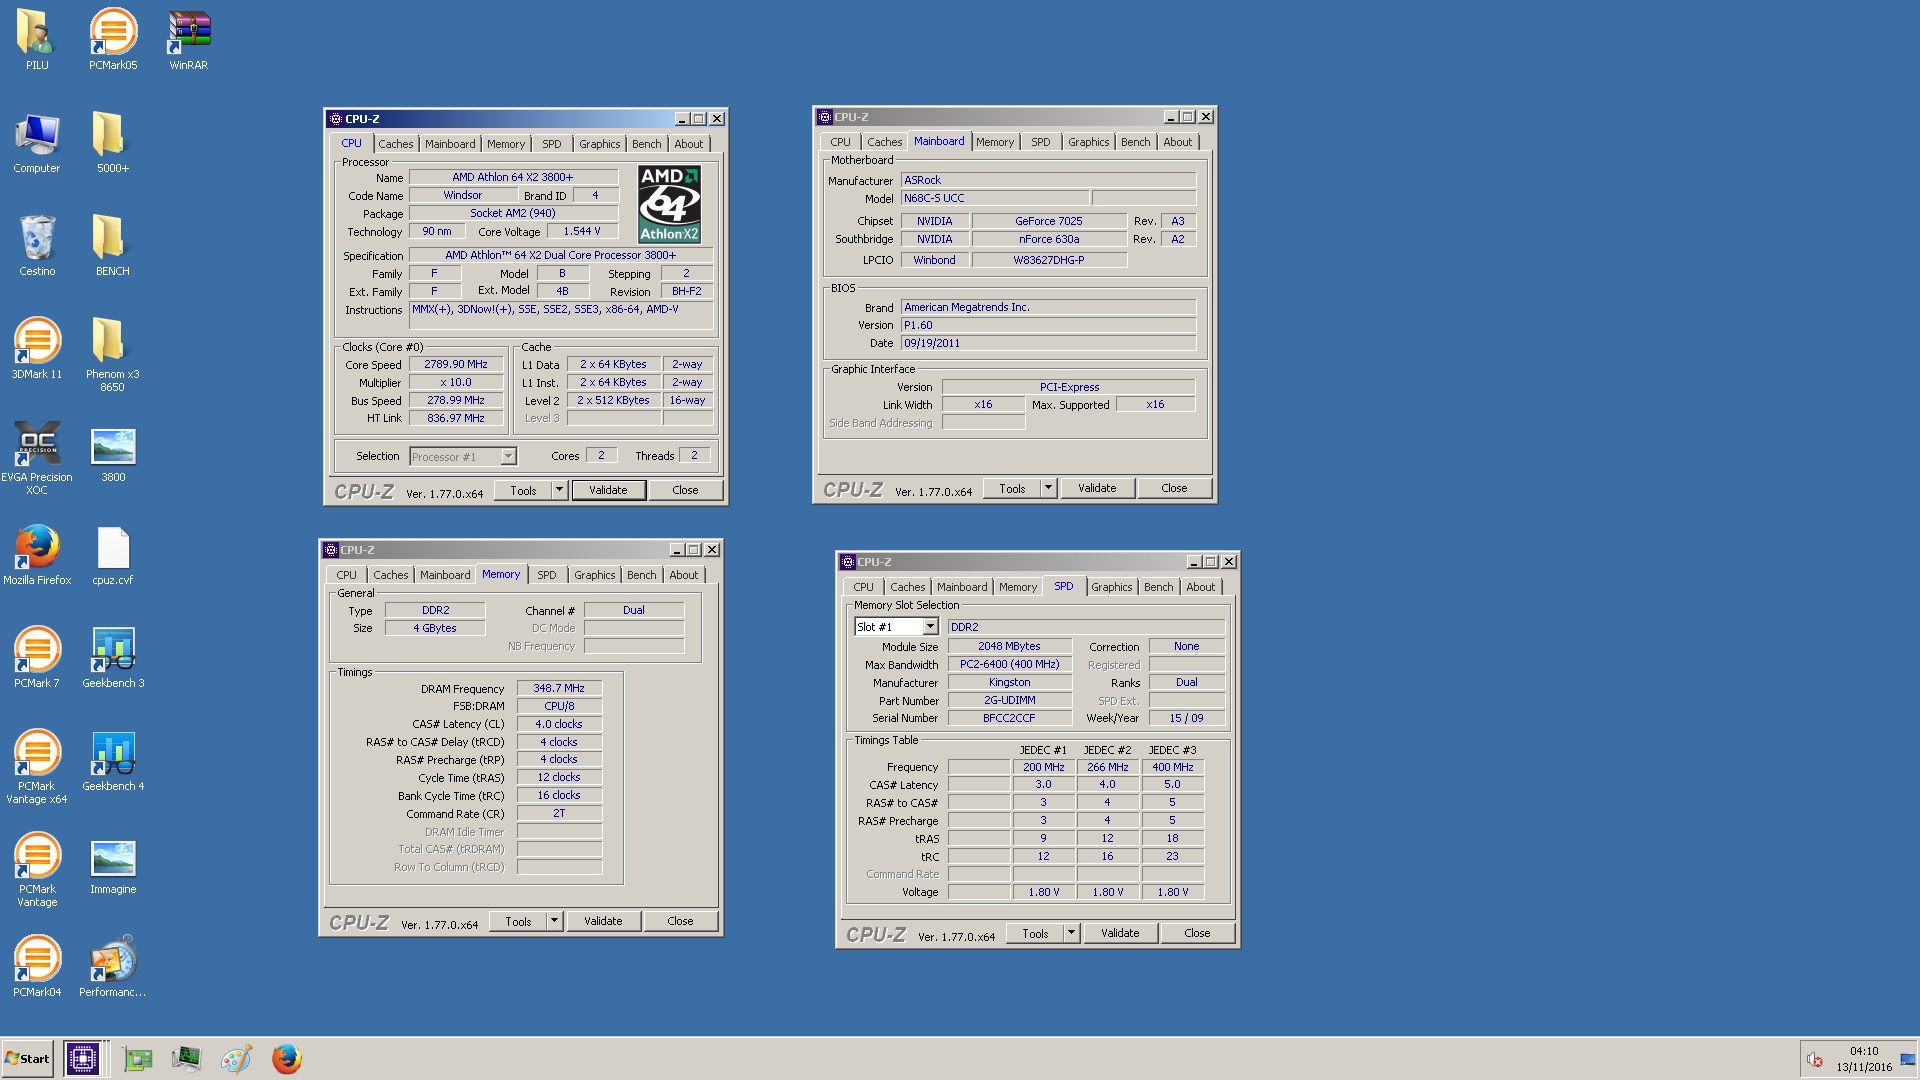
Task: Click the paint palette taskbar icon
Action: [x=236, y=1058]
